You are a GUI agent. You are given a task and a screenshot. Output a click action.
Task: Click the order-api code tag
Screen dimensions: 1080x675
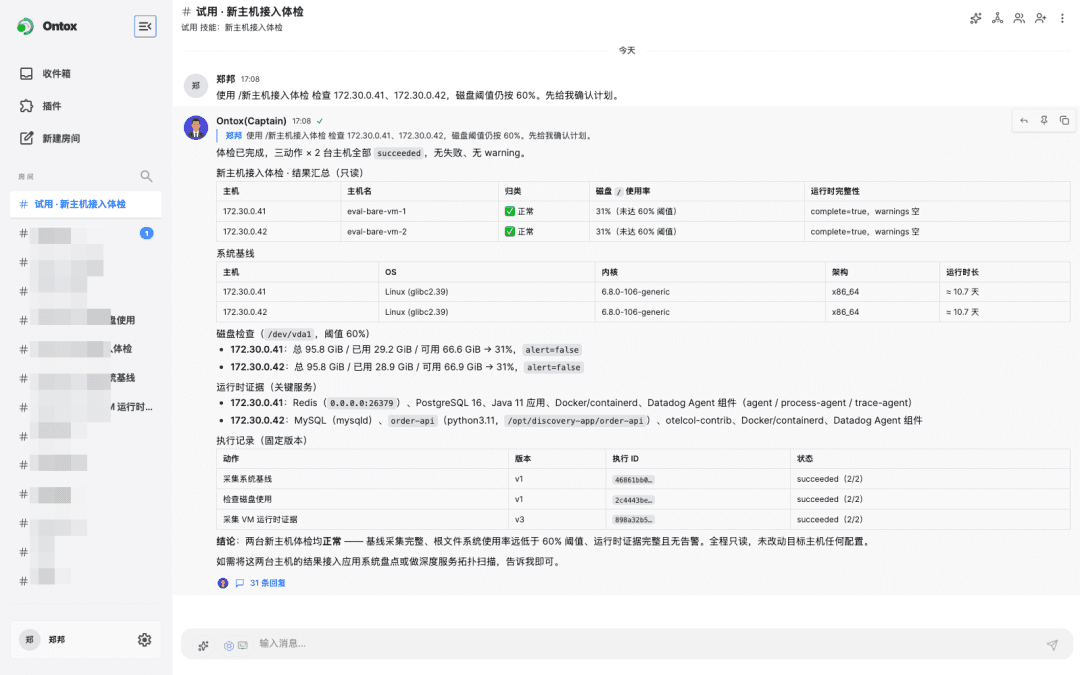tap(413, 421)
